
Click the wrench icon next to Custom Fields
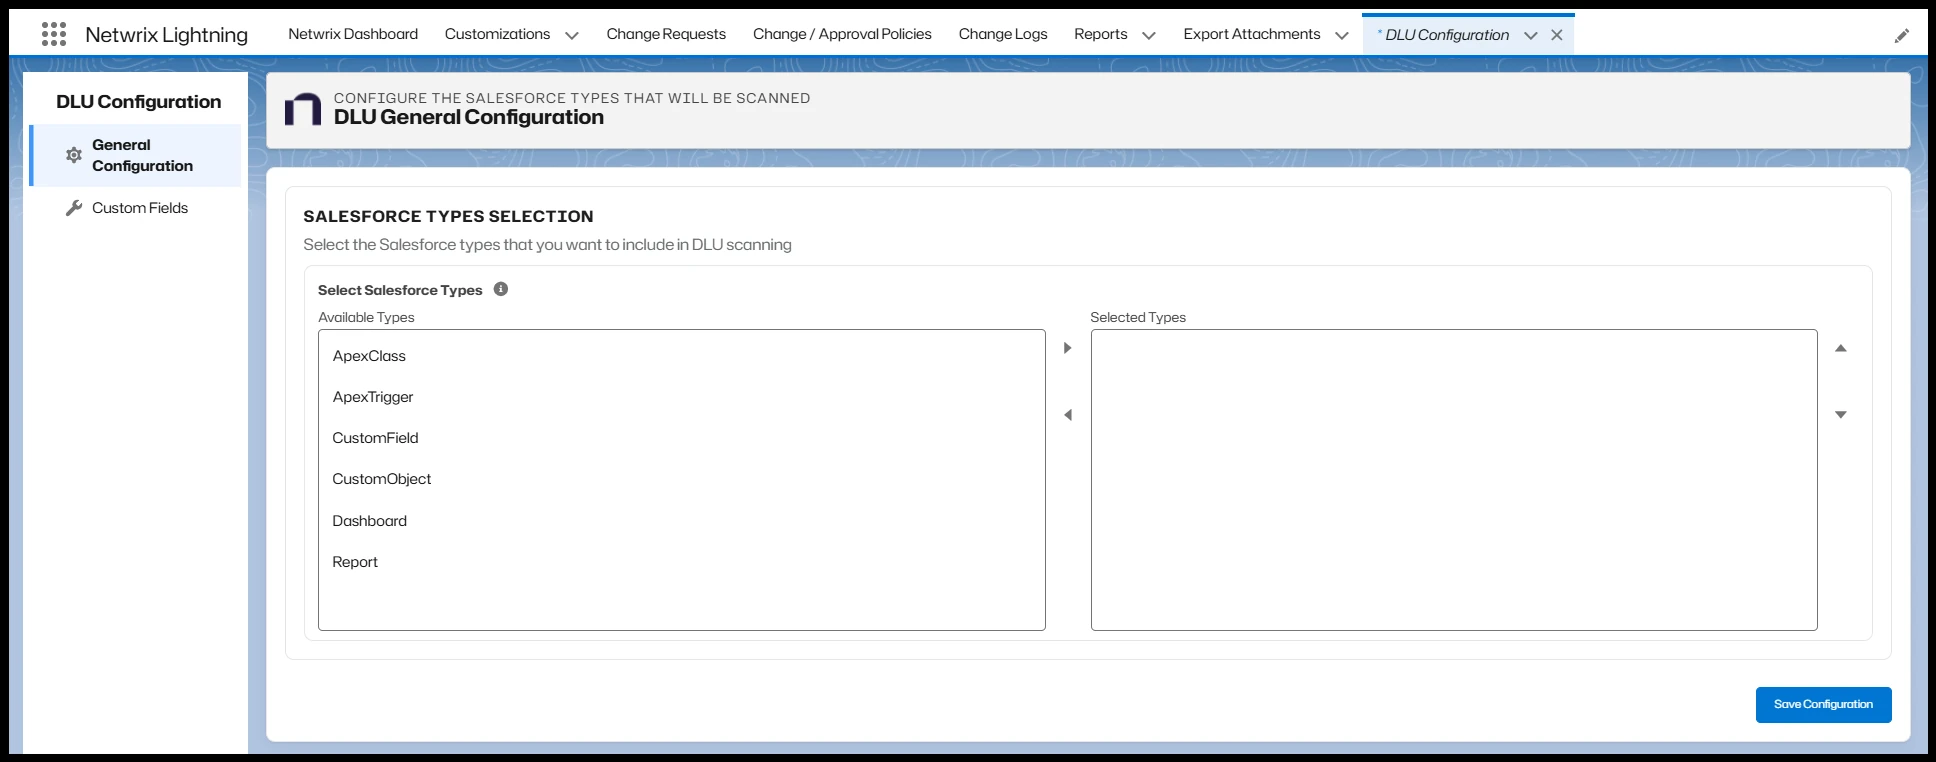74,208
